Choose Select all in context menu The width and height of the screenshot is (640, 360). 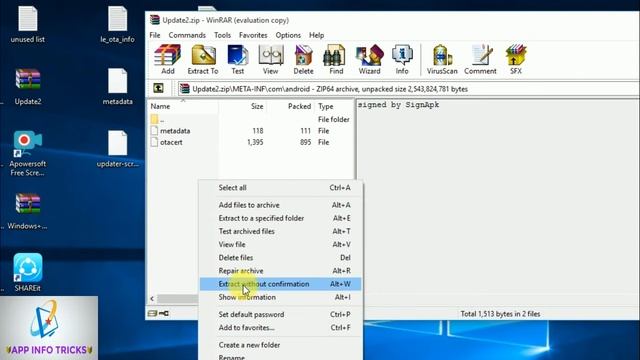pyautogui.click(x=280, y=188)
